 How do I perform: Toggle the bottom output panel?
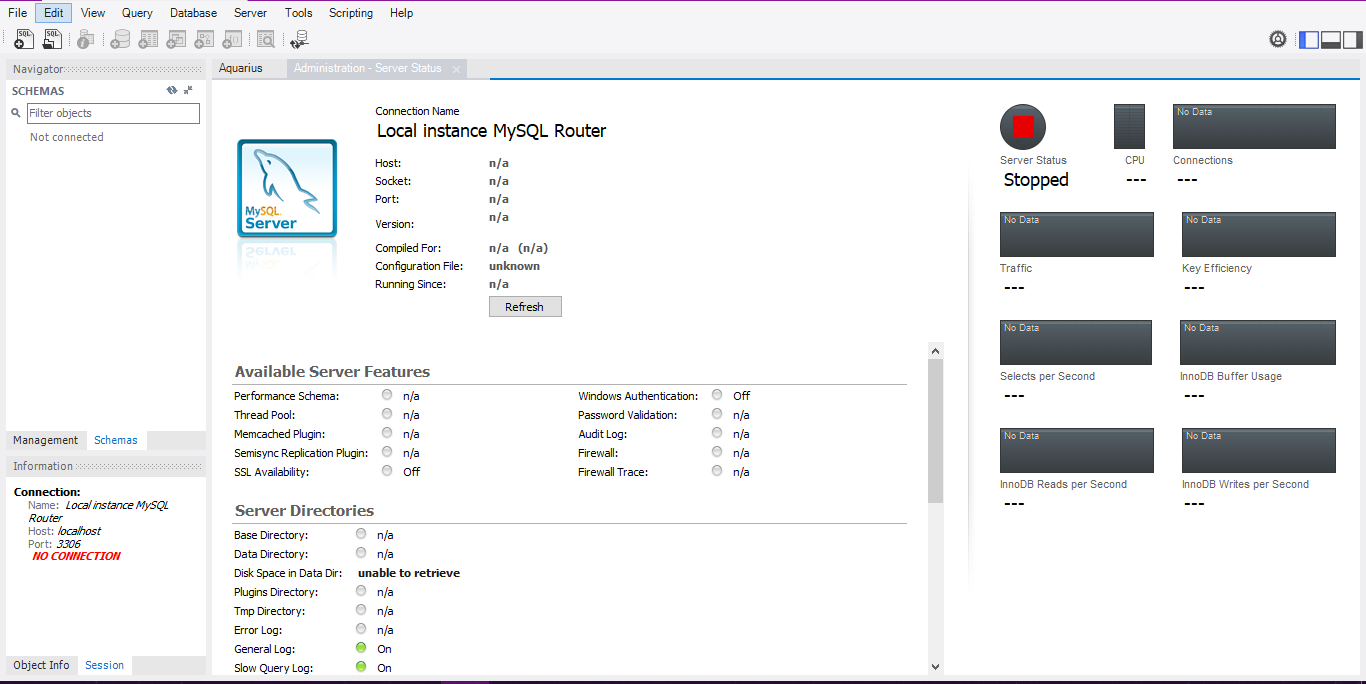1331,40
